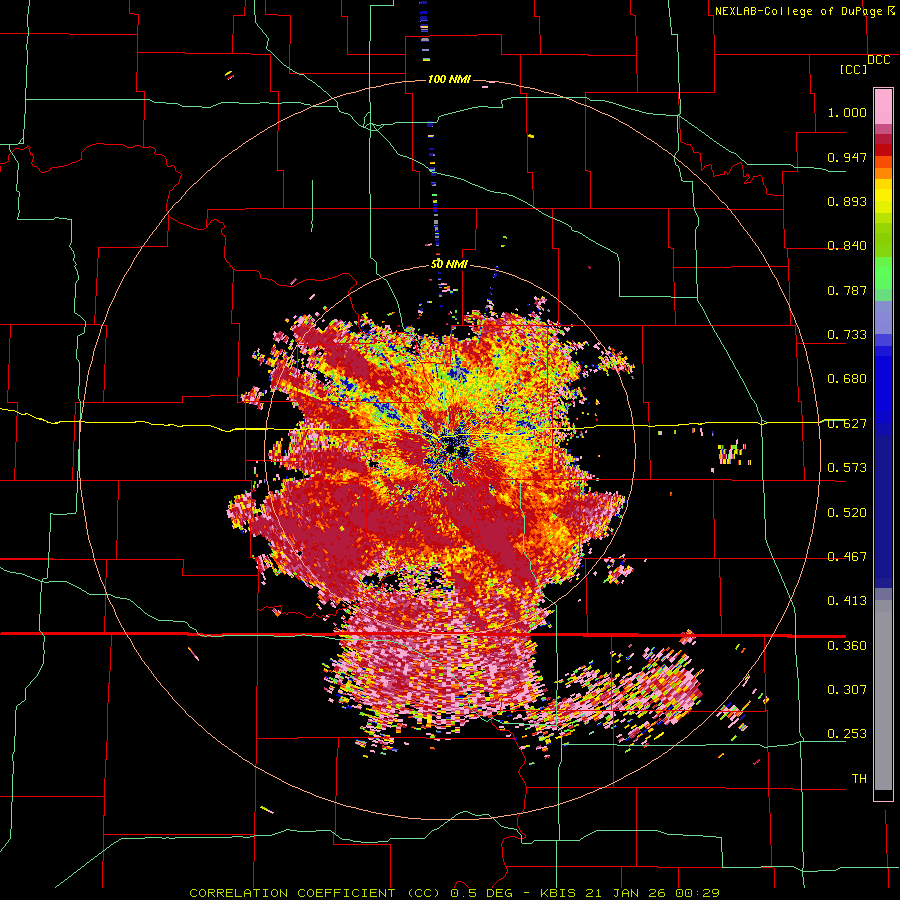Click the 0.787 color scale value
This screenshot has height=900, width=900.
pos(847,290)
